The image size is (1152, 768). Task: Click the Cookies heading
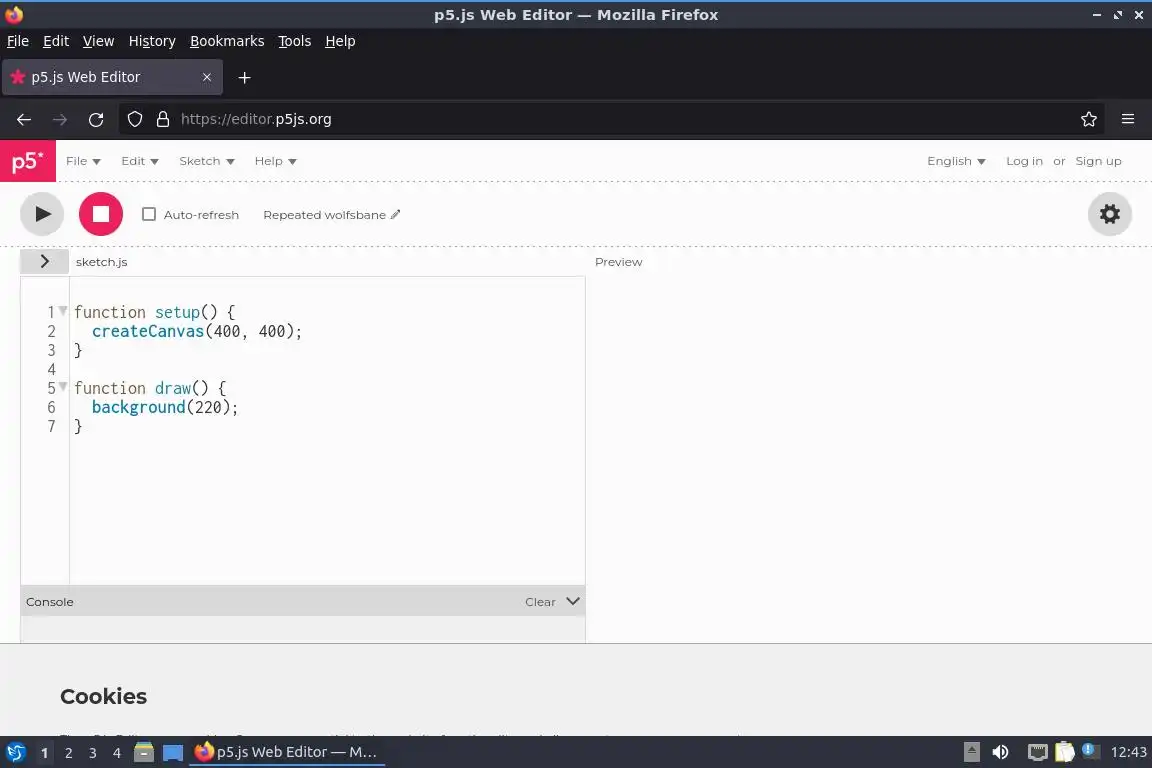point(104,696)
